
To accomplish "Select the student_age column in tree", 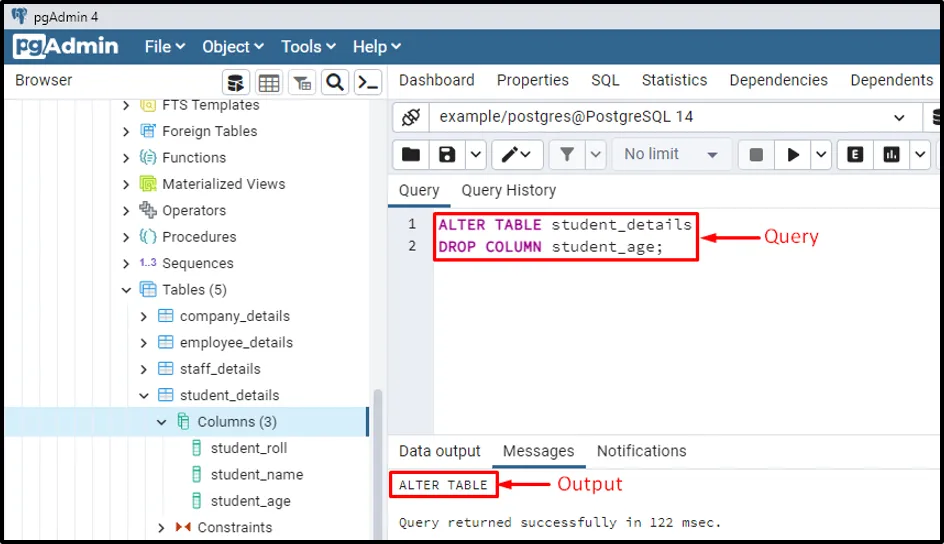I will point(250,501).
